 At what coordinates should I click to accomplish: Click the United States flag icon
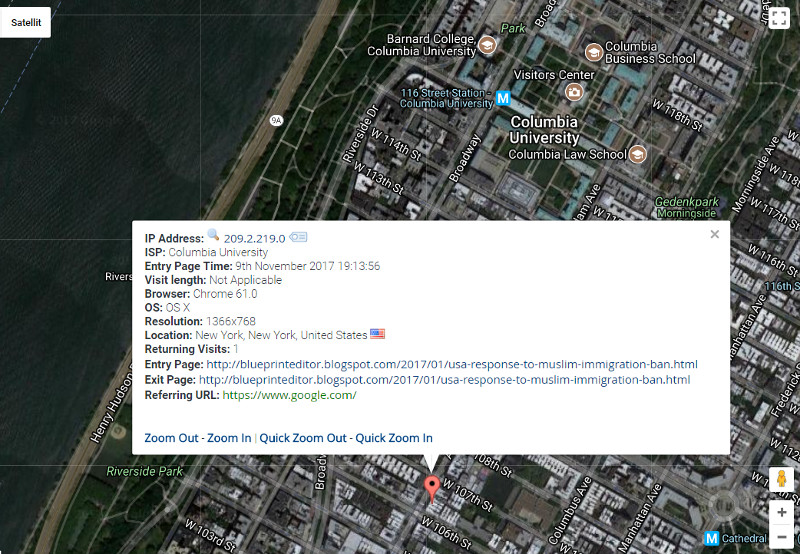point(377,334)
